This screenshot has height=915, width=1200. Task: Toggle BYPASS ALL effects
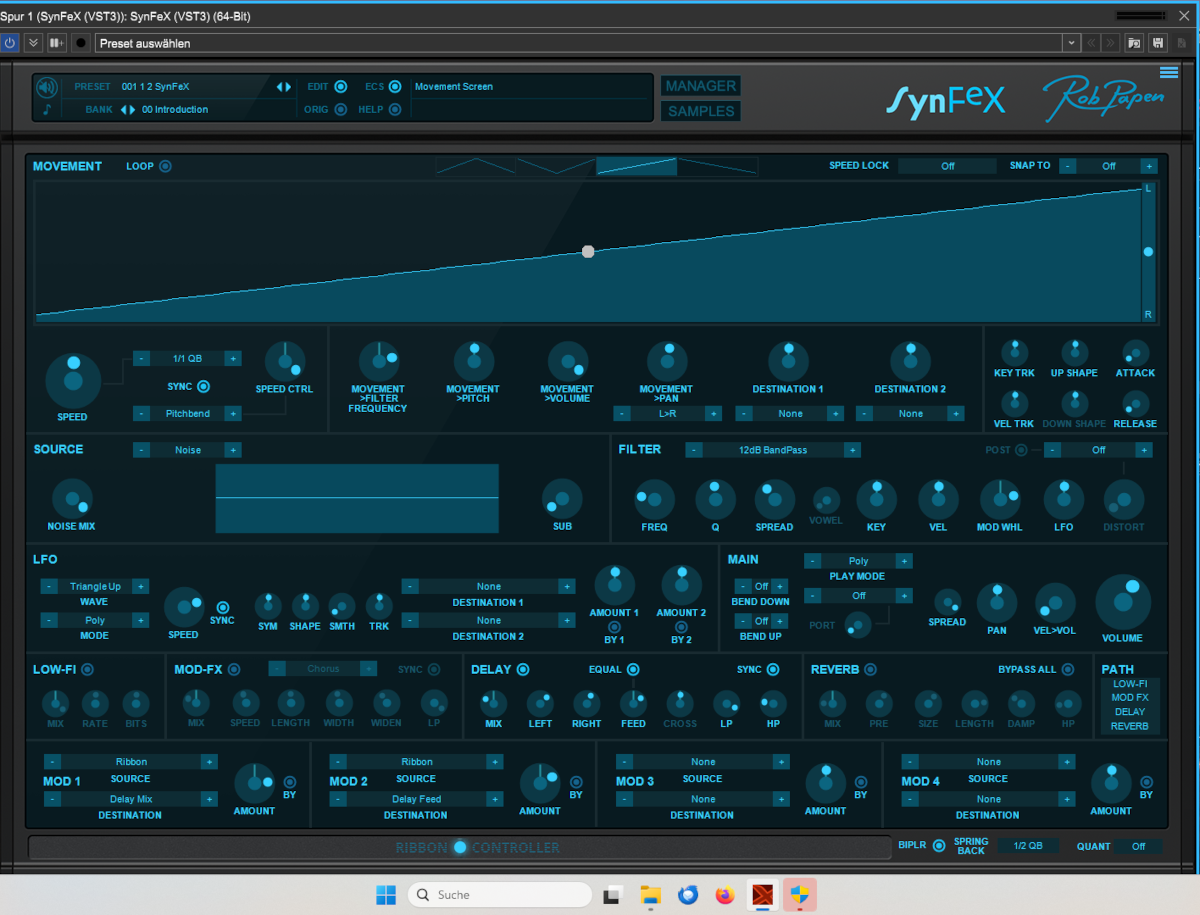point(1069,670)
